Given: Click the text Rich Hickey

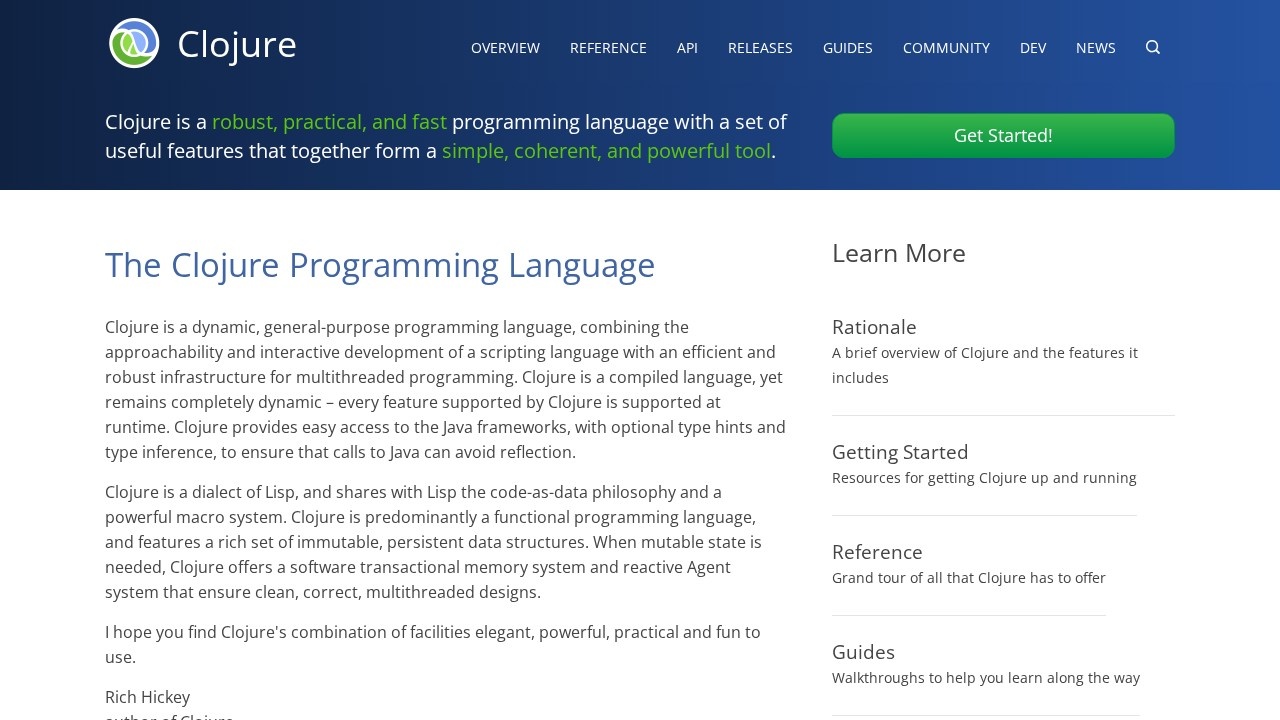Looking at the screenshot, I should click(147, 697).
